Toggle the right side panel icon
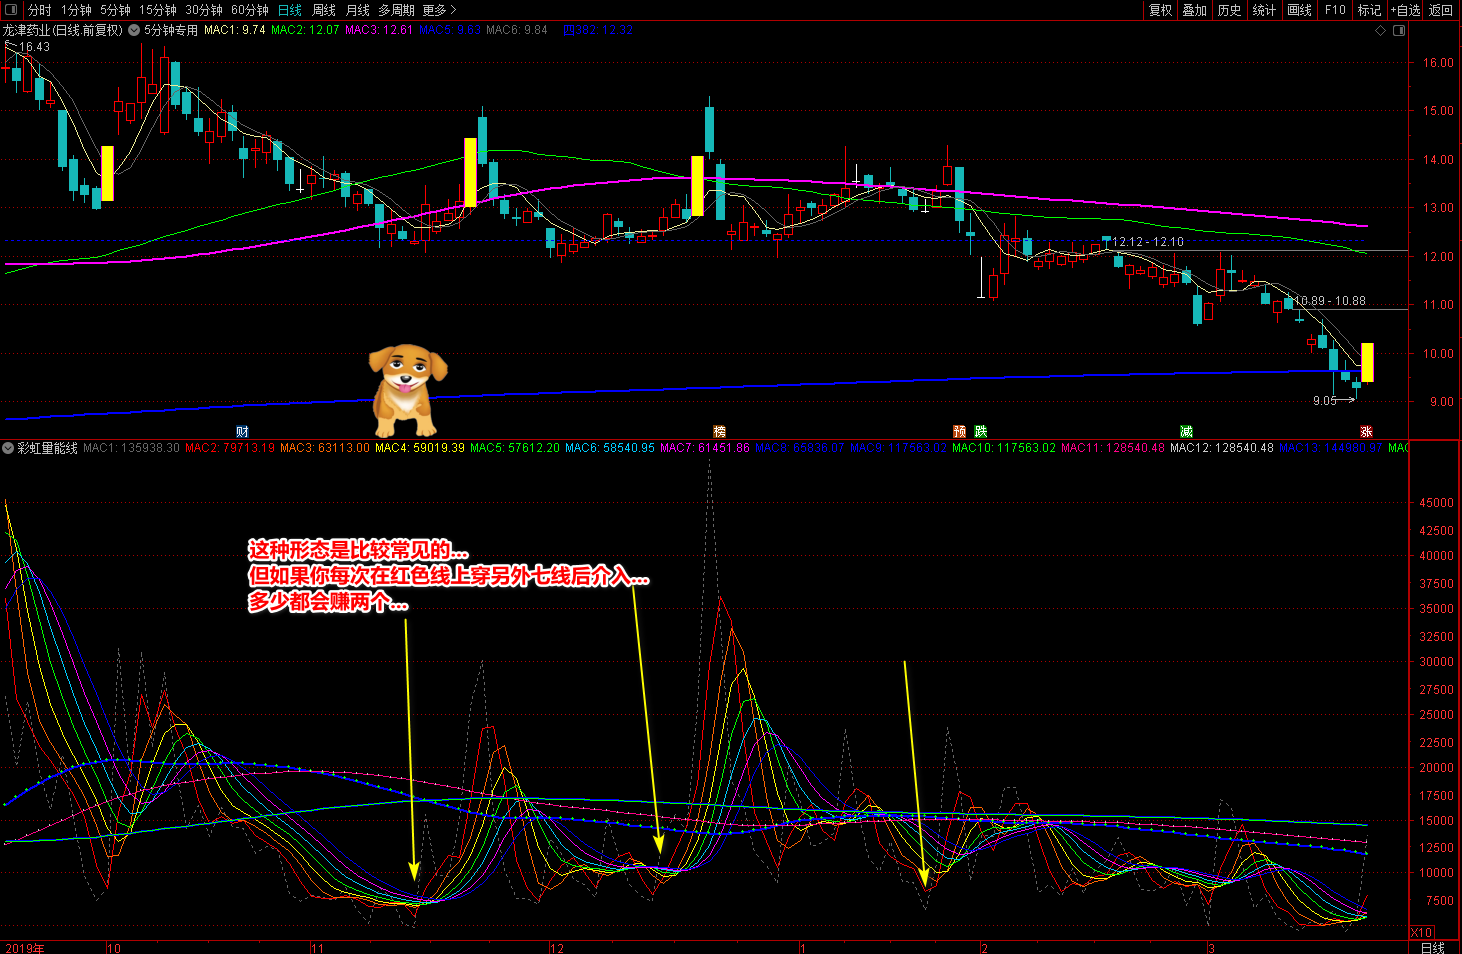The width and height of the screenshot is (1462, 954). (x=1399, y=30)
